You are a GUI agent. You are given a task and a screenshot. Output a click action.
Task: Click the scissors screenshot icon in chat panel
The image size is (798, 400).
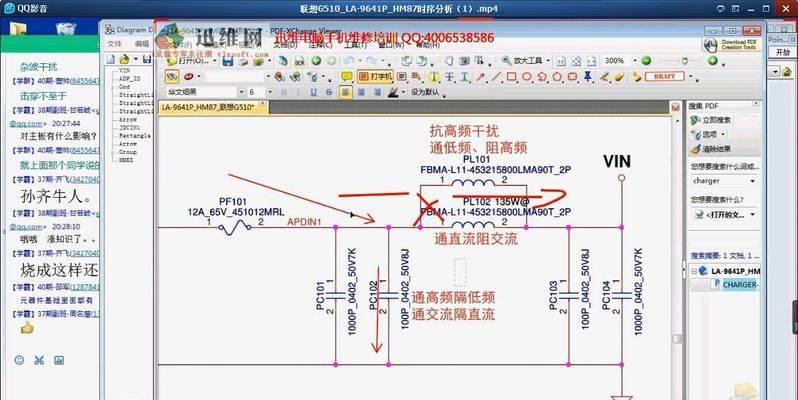[39, 360]
